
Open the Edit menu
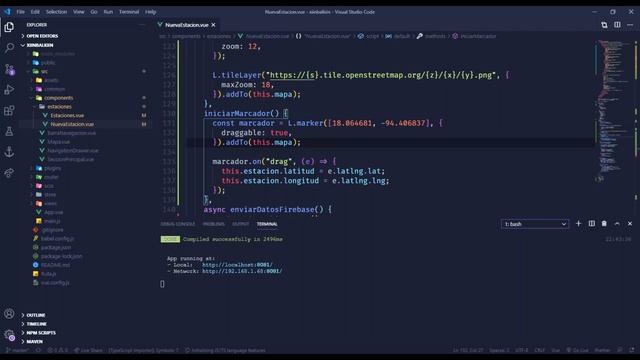click(x=35, y=12)
